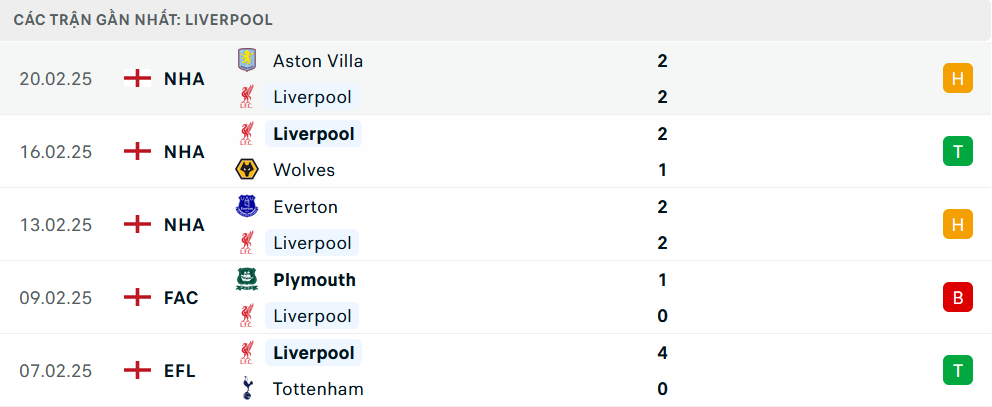The height and width of the screenshot is (407, 992).
Task: Click the England flag beside FAC
Action: tap(137, 298)
